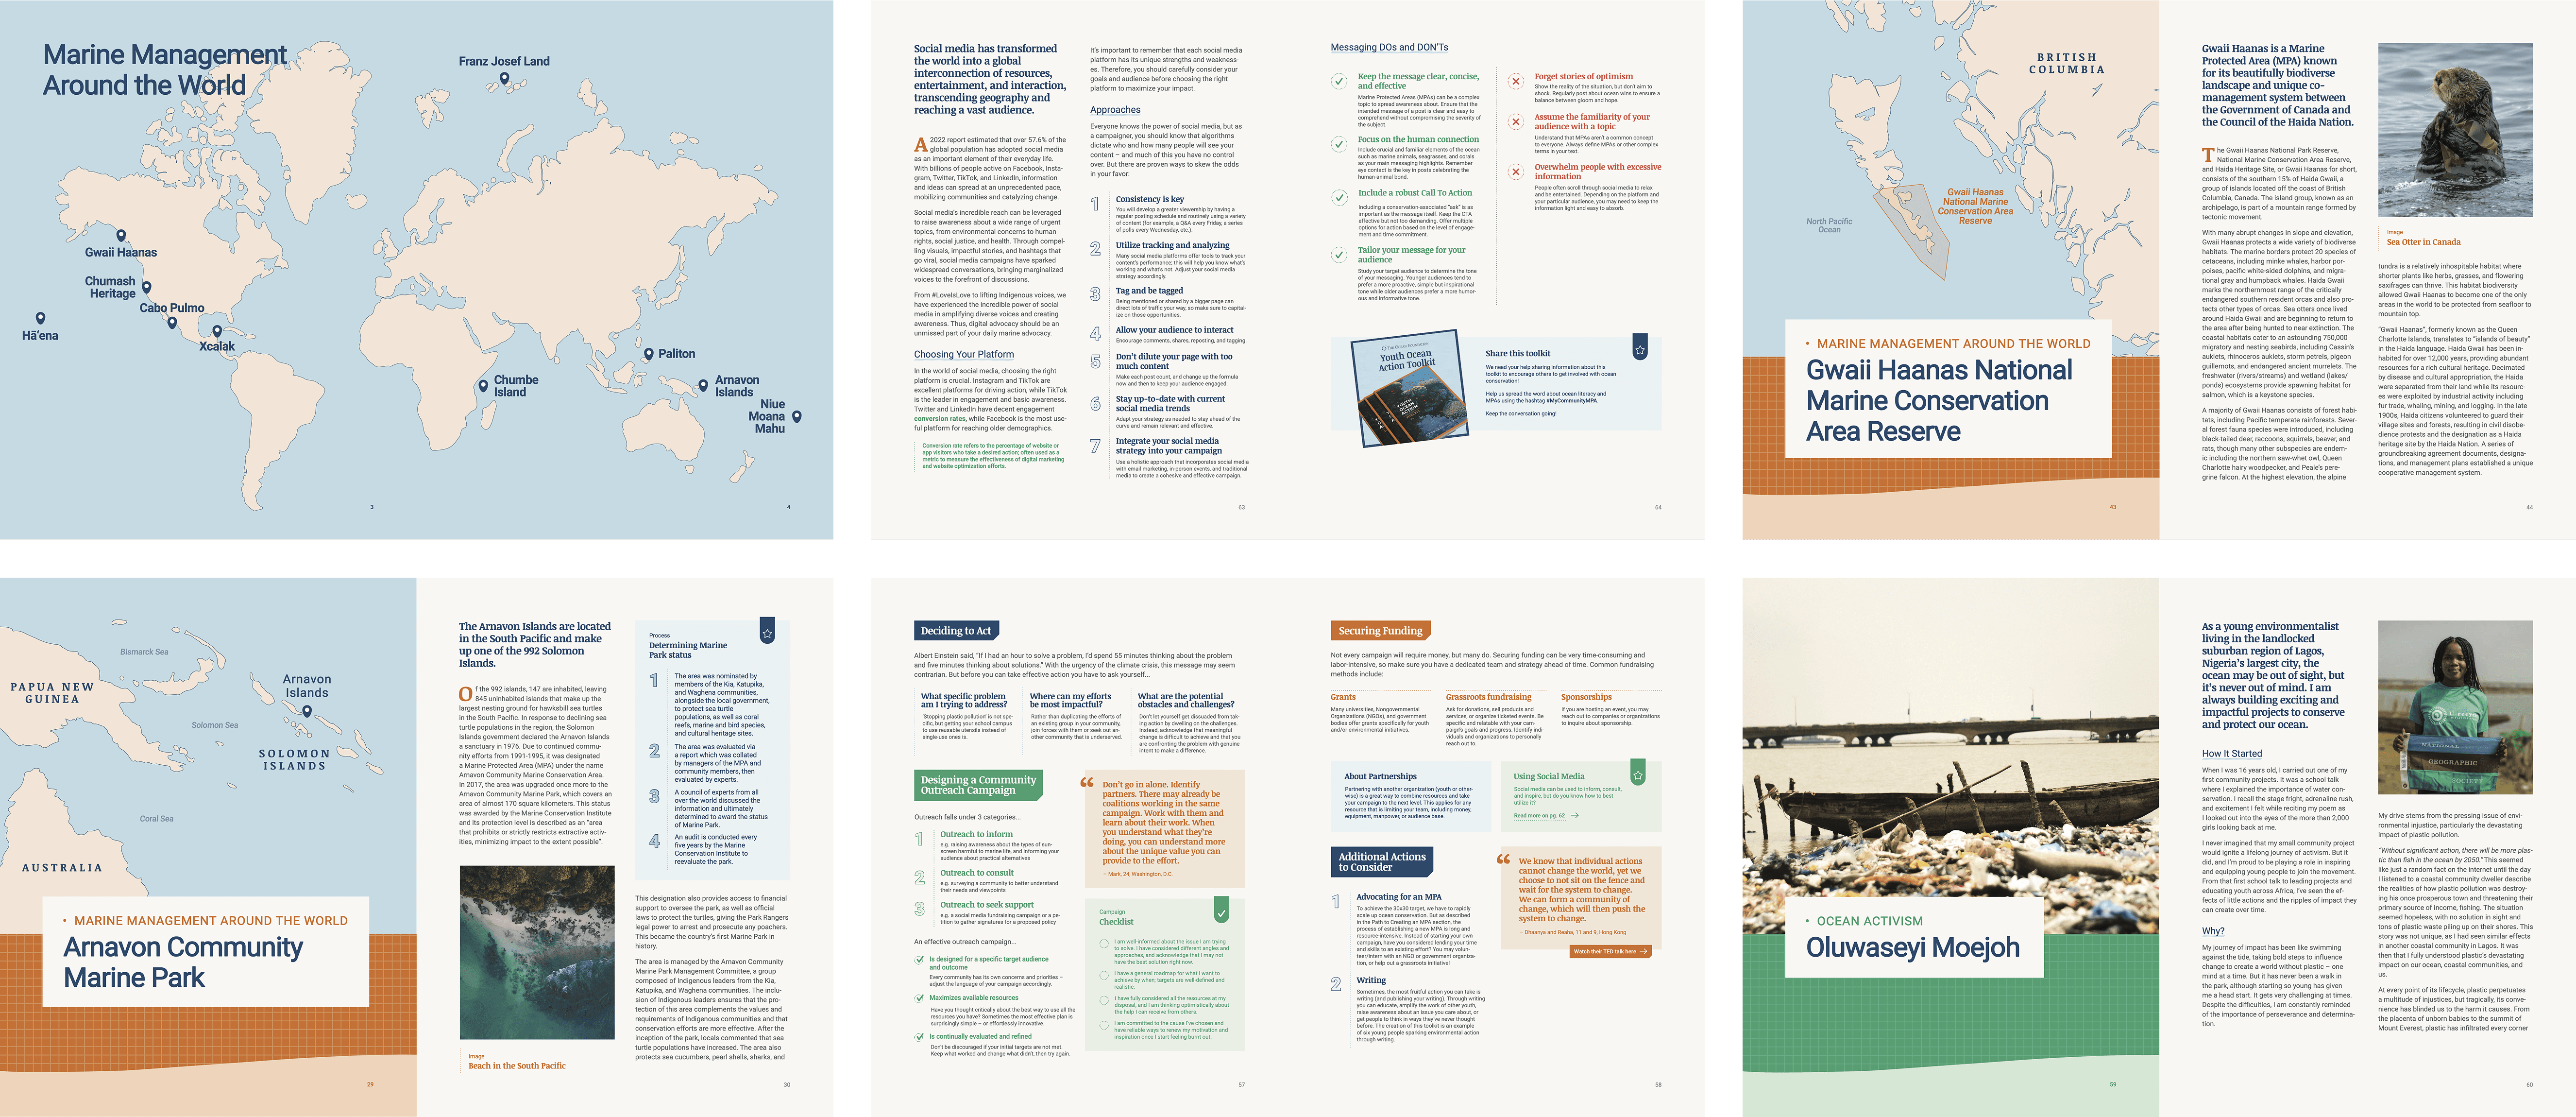The height and width of the screenshot is (1117, 2576).
Task: Click star badge on 'Using Social Media' card
Action: (1638, 773)
